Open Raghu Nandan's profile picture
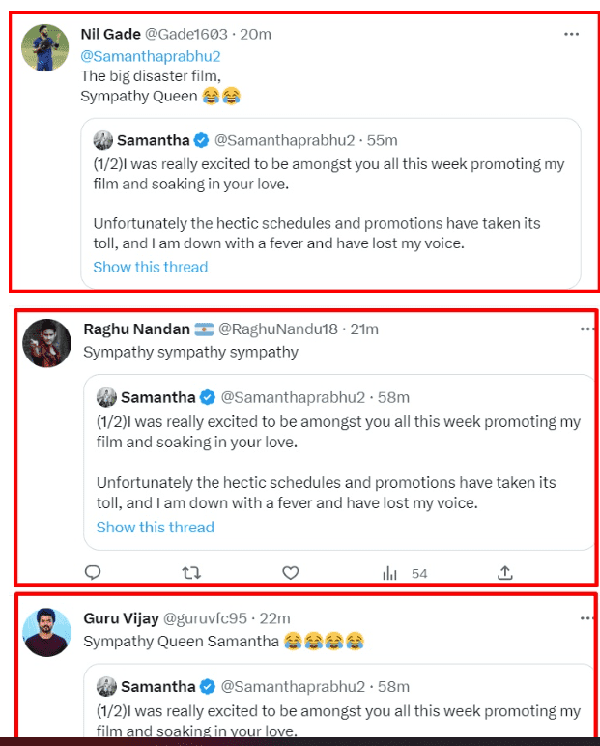The image size is (600, 746). tap(48, 343)
